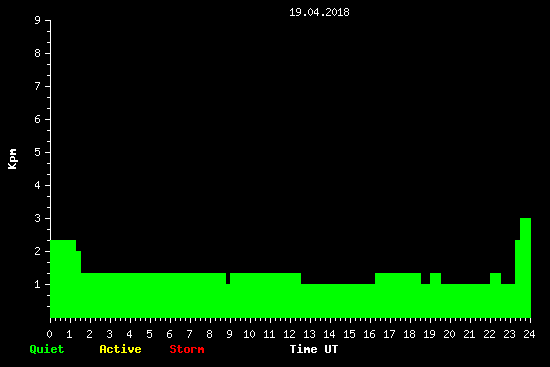Click the Kp value 3 axis label

(x=38, y=218)
